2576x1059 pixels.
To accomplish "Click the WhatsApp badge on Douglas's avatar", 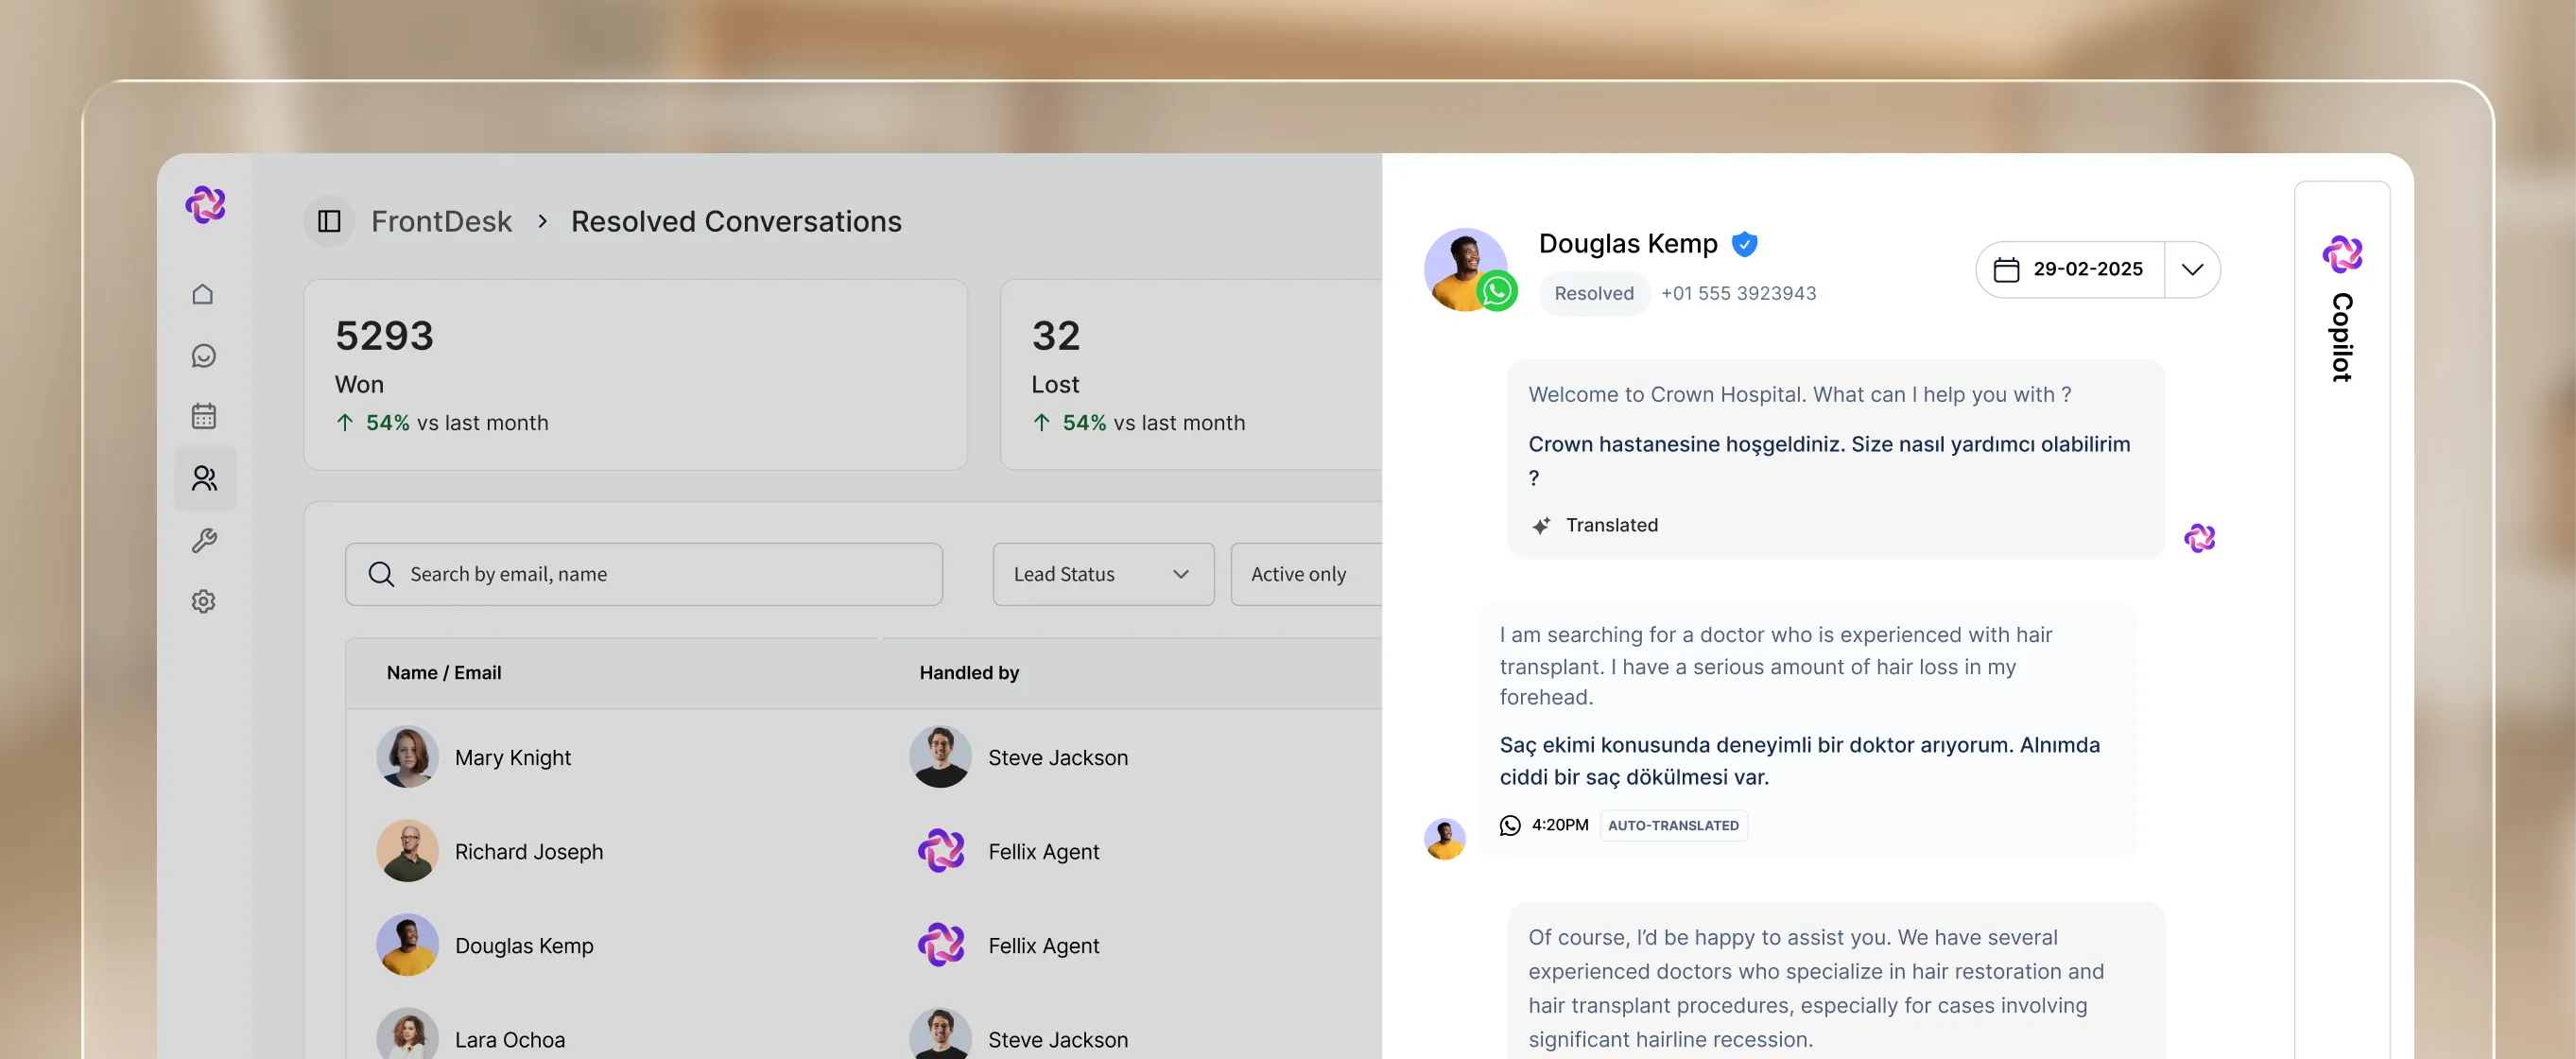I will pos(1497,291).
